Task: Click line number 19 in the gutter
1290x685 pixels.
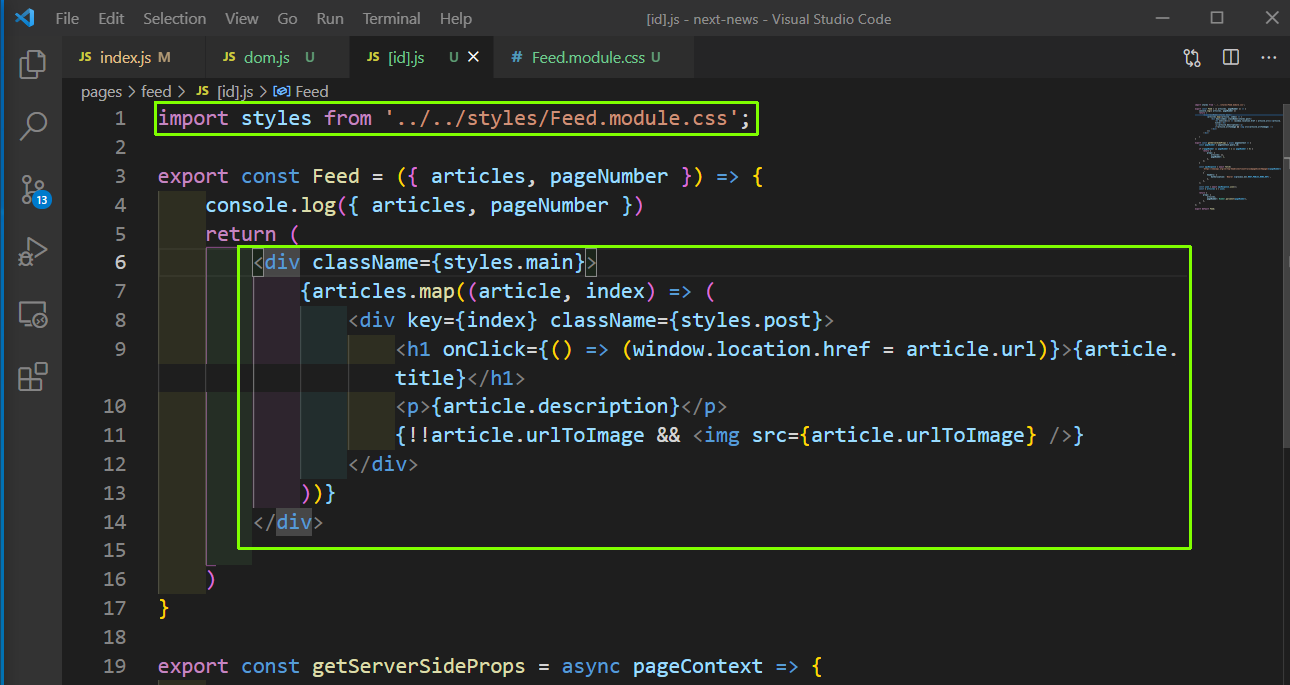Action: click(x=114, y=667)
